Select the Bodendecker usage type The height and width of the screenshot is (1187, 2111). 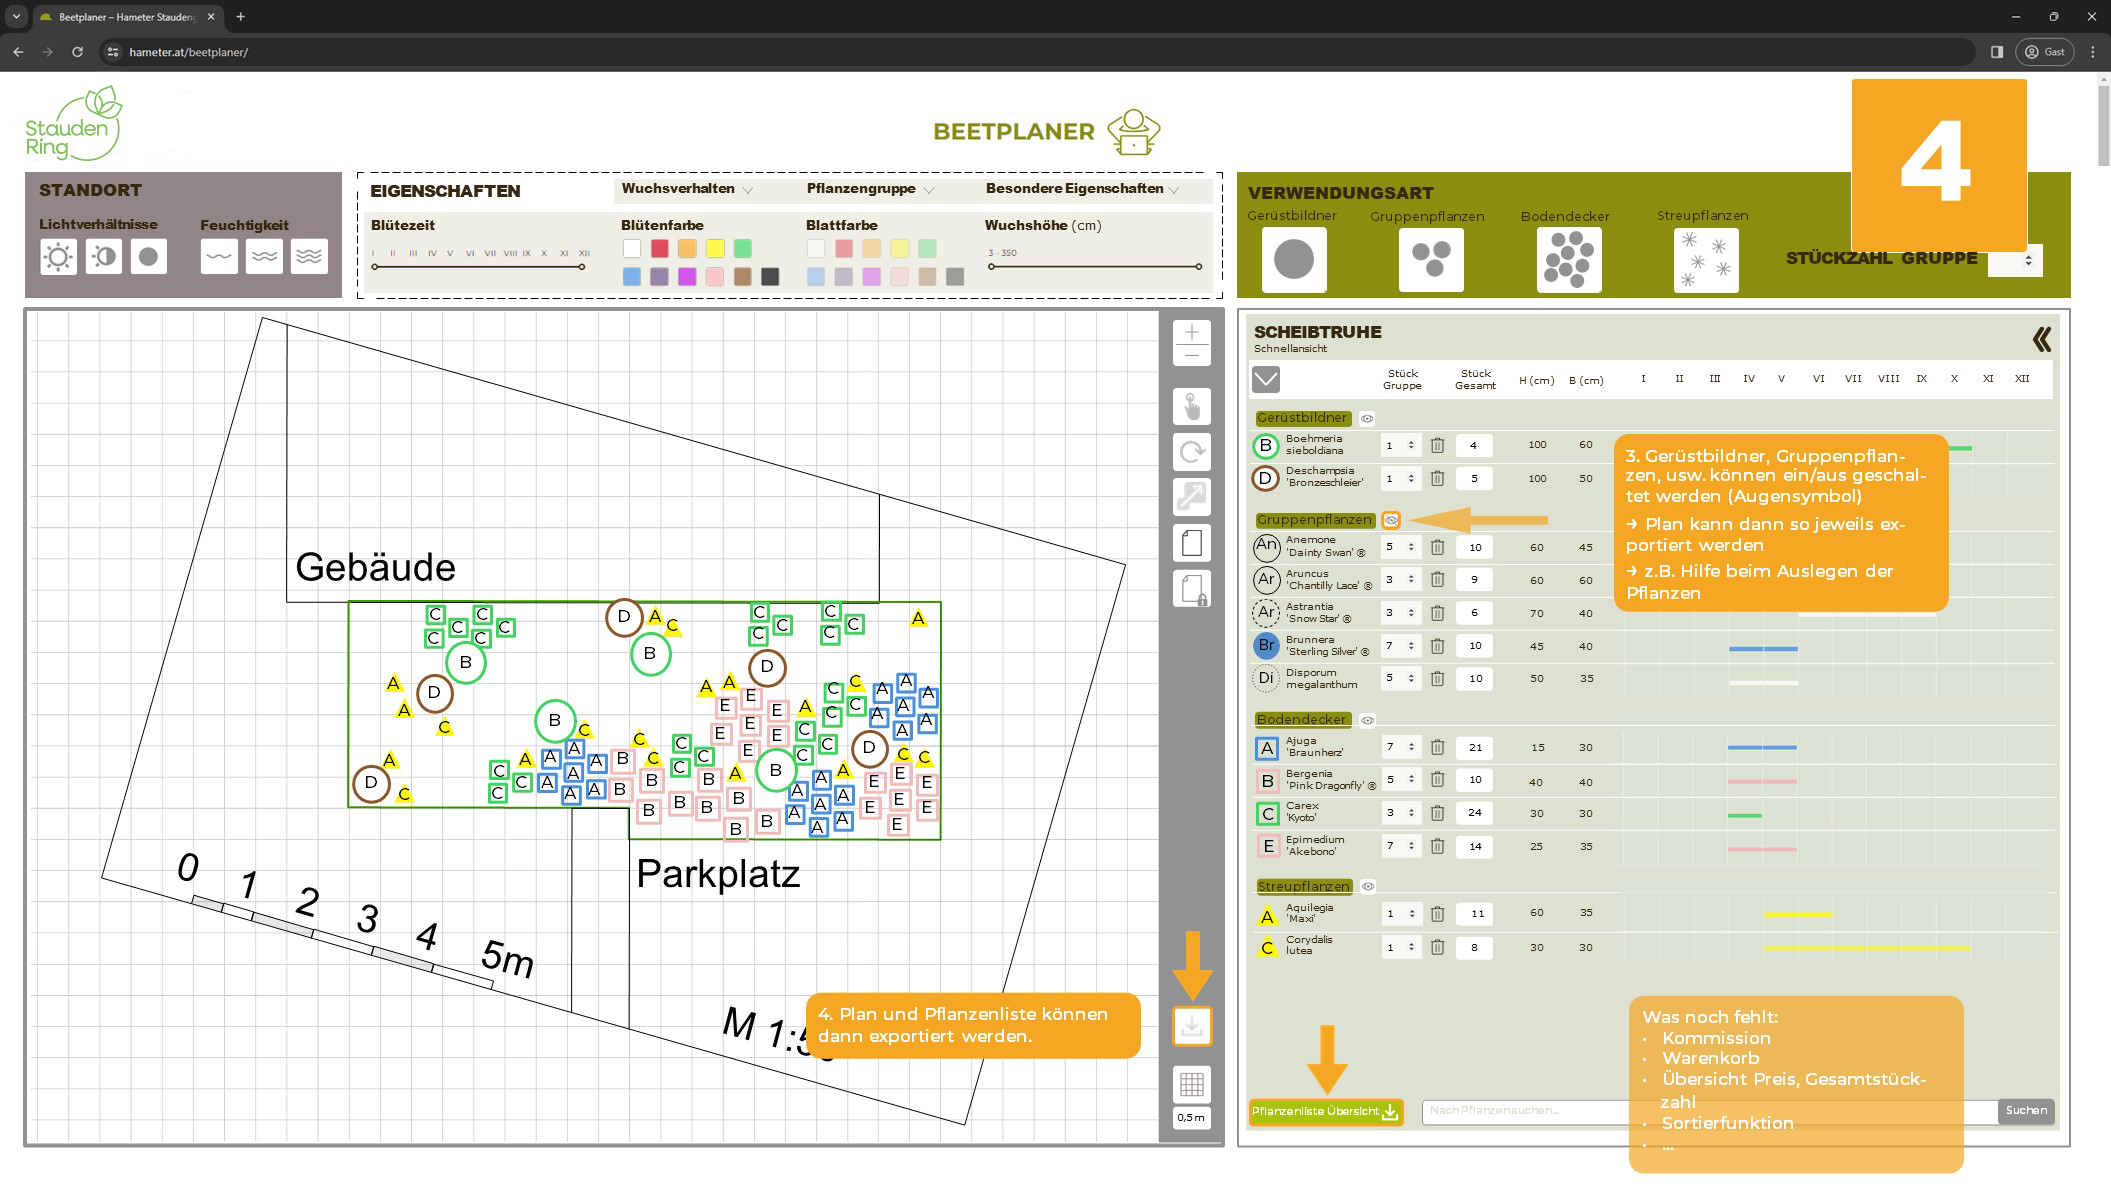[1568, 260]
